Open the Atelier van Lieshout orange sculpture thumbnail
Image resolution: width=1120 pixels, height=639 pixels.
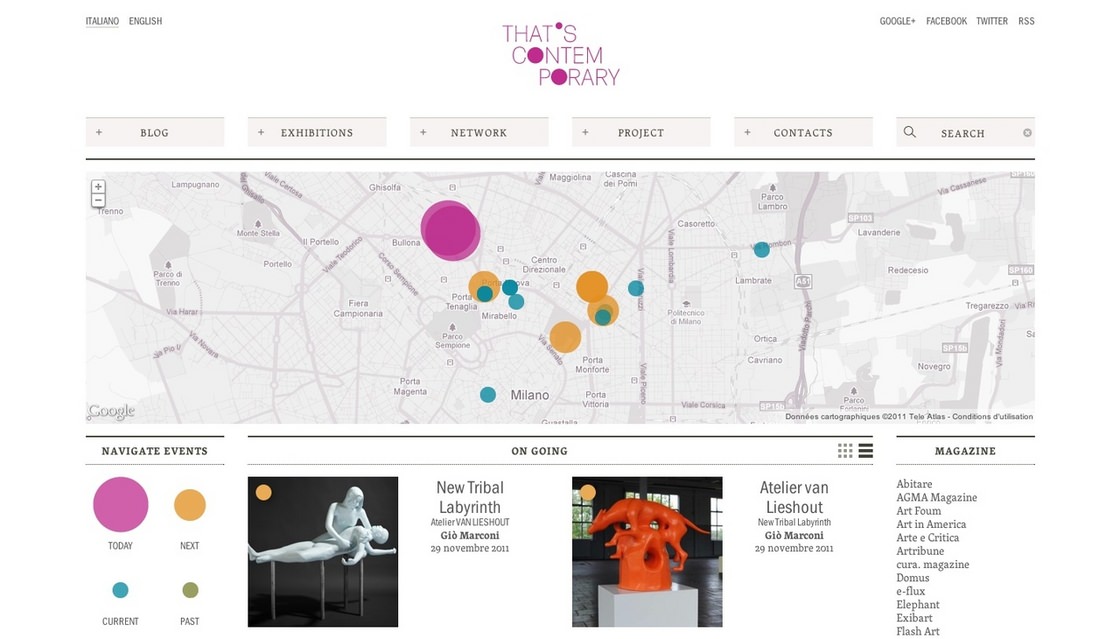tap(647, 552)
